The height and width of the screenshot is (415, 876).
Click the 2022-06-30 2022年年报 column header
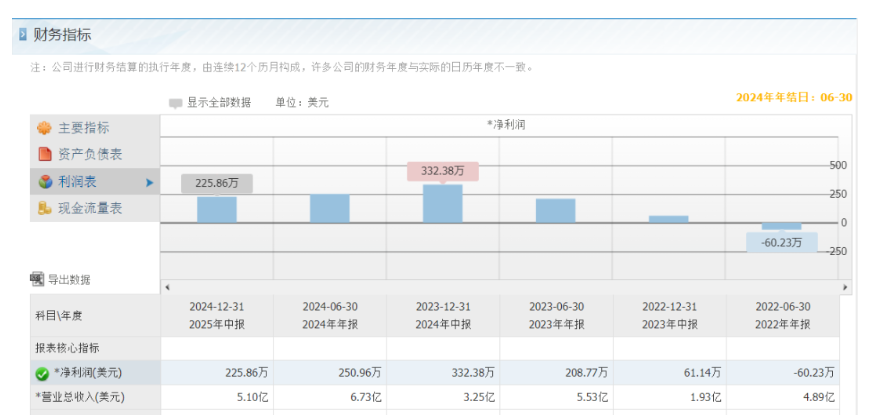[783, 316]
